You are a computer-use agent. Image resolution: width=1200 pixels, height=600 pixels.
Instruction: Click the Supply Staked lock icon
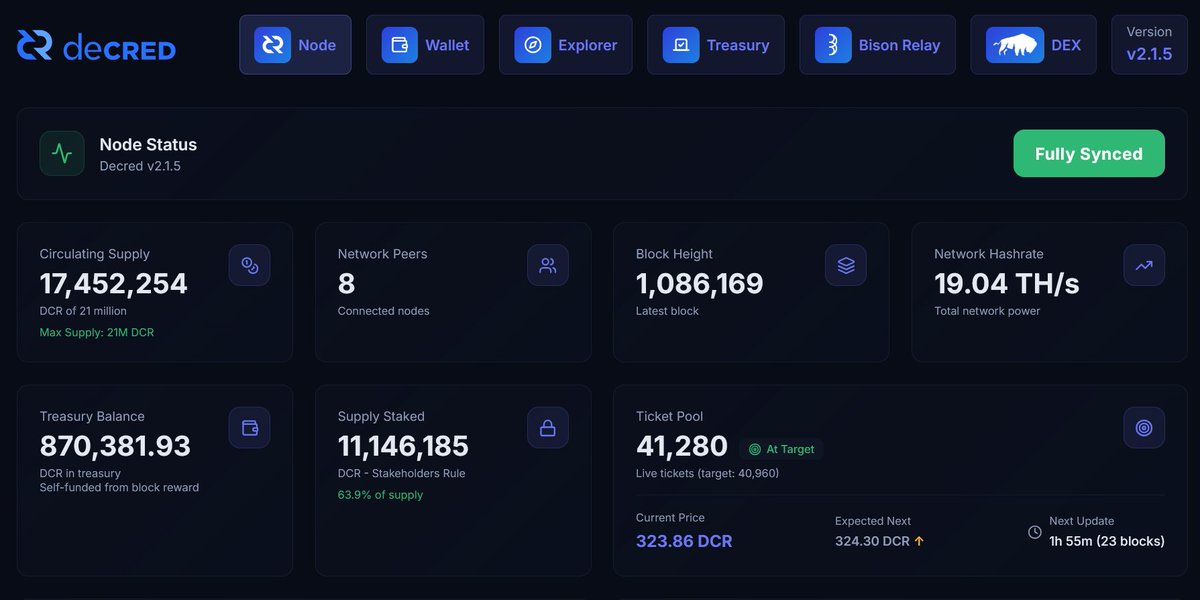548,427
